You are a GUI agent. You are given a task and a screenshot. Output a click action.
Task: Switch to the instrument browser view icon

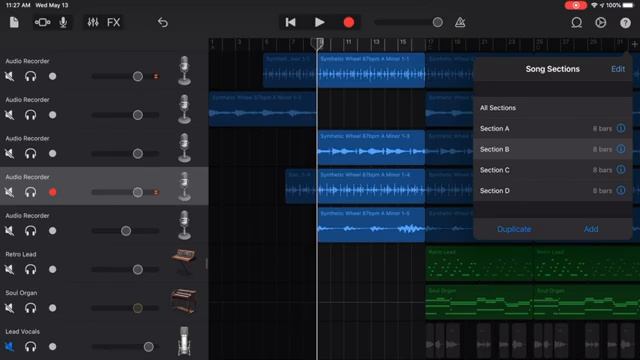click(x=42, y=22)
